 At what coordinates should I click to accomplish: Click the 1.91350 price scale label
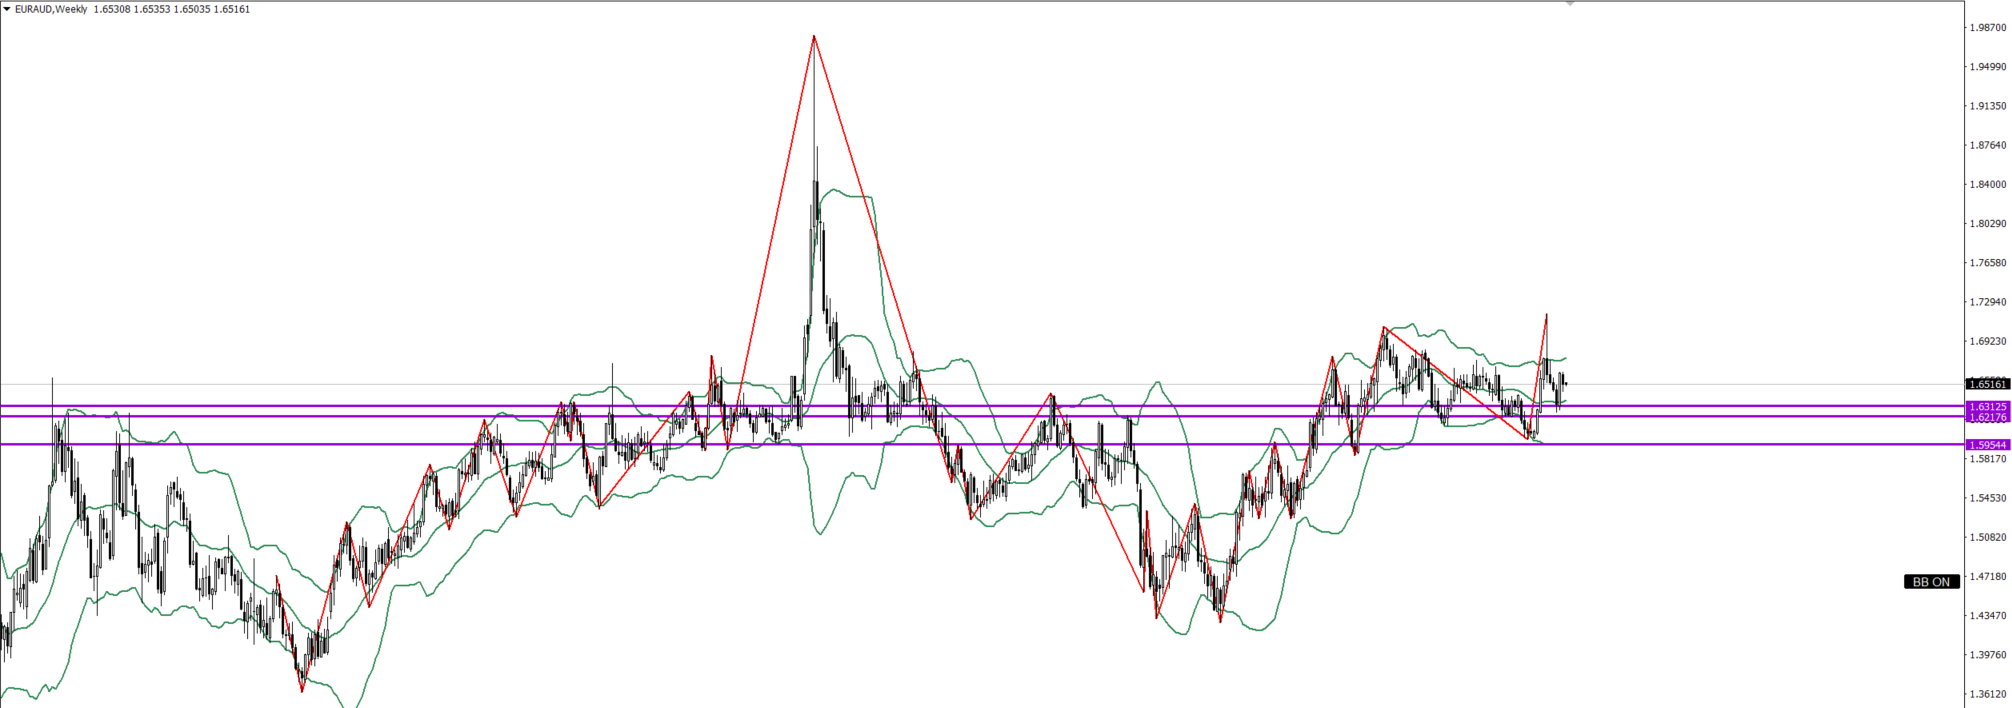tap(1987, 106)
